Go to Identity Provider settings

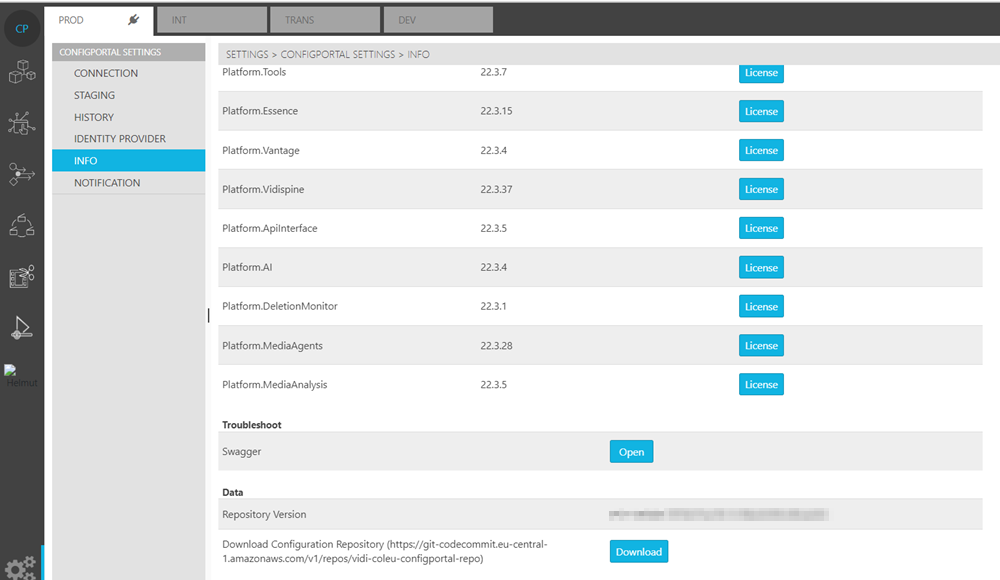point(120,139)
